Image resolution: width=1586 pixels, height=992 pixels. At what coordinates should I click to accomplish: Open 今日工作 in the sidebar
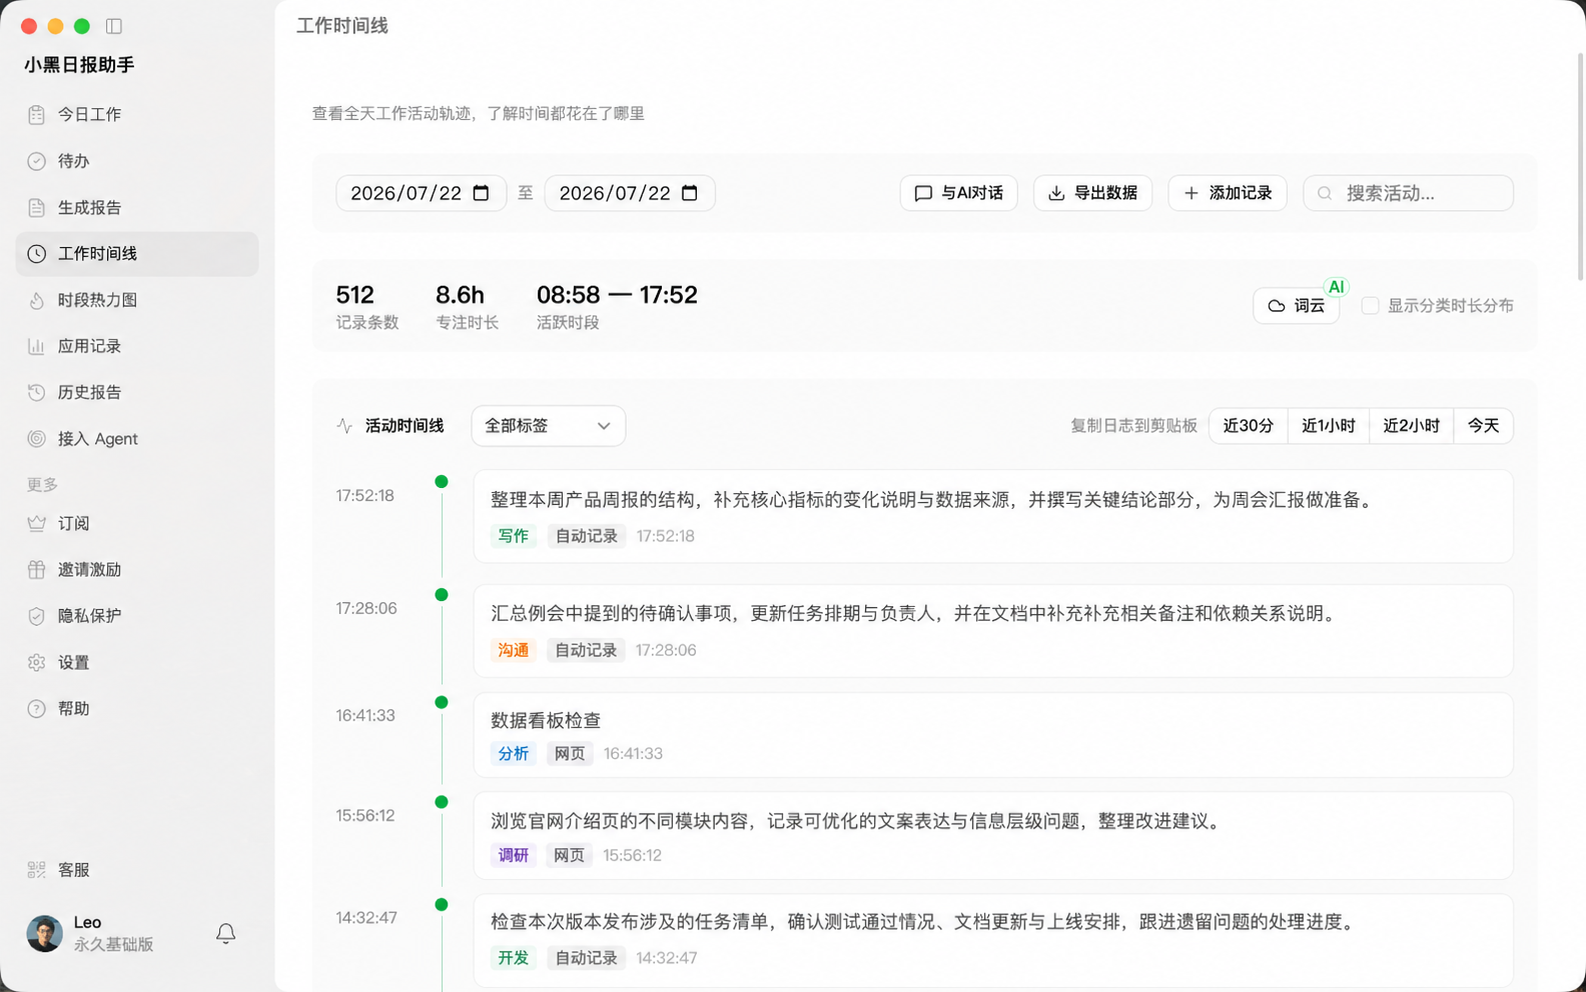(x=137, y=114)
